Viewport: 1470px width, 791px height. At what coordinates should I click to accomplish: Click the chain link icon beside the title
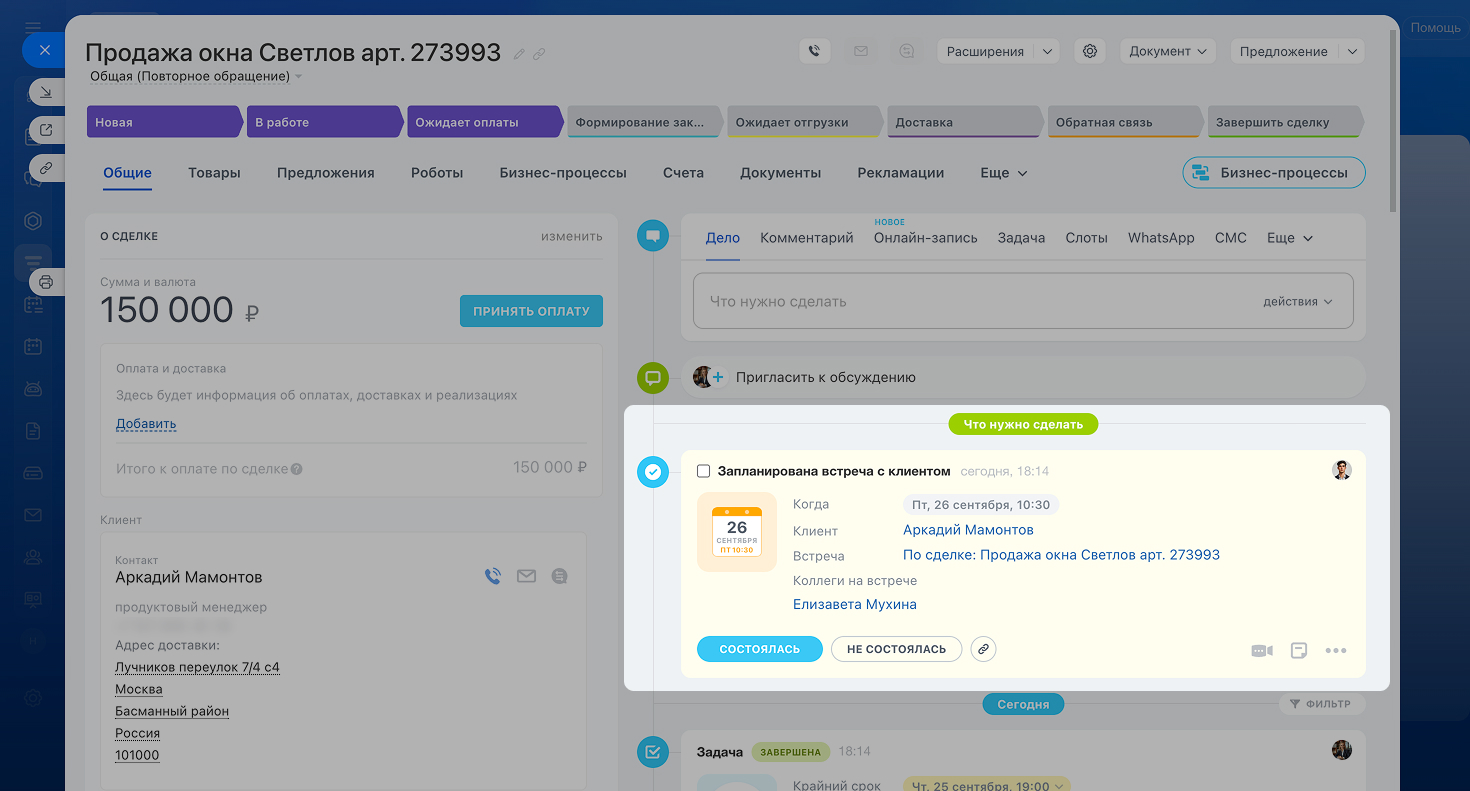539,54
